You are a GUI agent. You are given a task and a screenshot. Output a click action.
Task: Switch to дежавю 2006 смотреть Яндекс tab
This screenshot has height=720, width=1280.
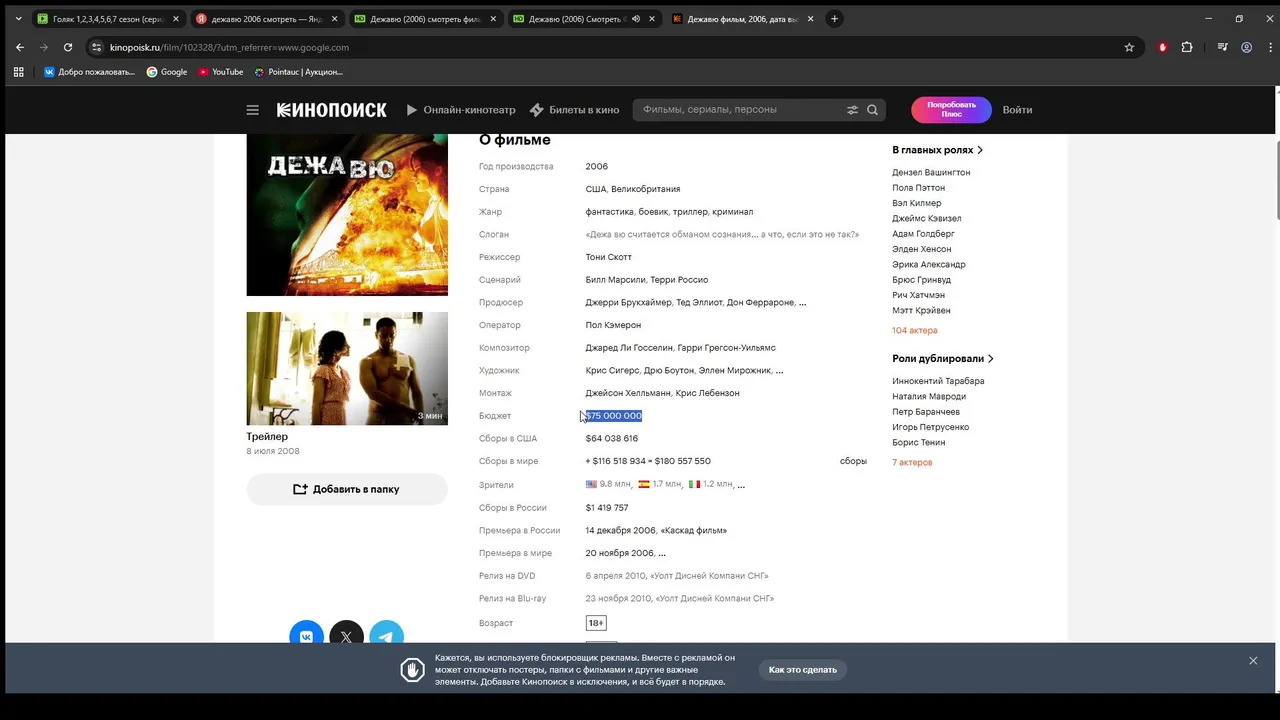tap(265, 19)
